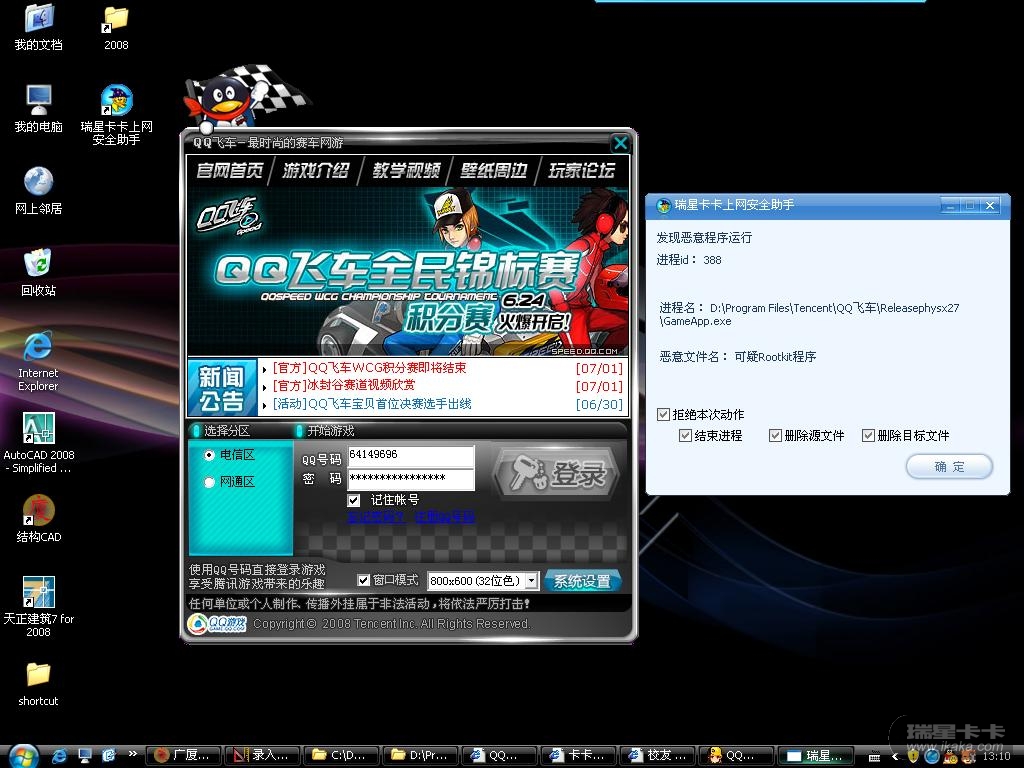Close the QQ飞车 launcher window
This screenshot has height=768, width=1024.
point(620,142)
